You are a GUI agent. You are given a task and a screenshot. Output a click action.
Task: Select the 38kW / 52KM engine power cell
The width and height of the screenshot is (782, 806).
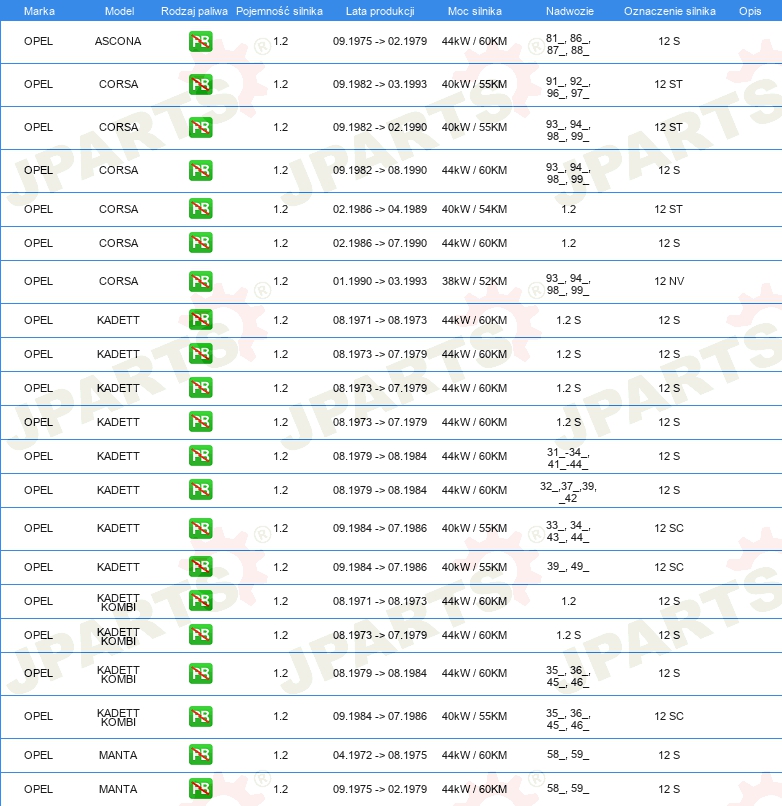coord(474,281)
